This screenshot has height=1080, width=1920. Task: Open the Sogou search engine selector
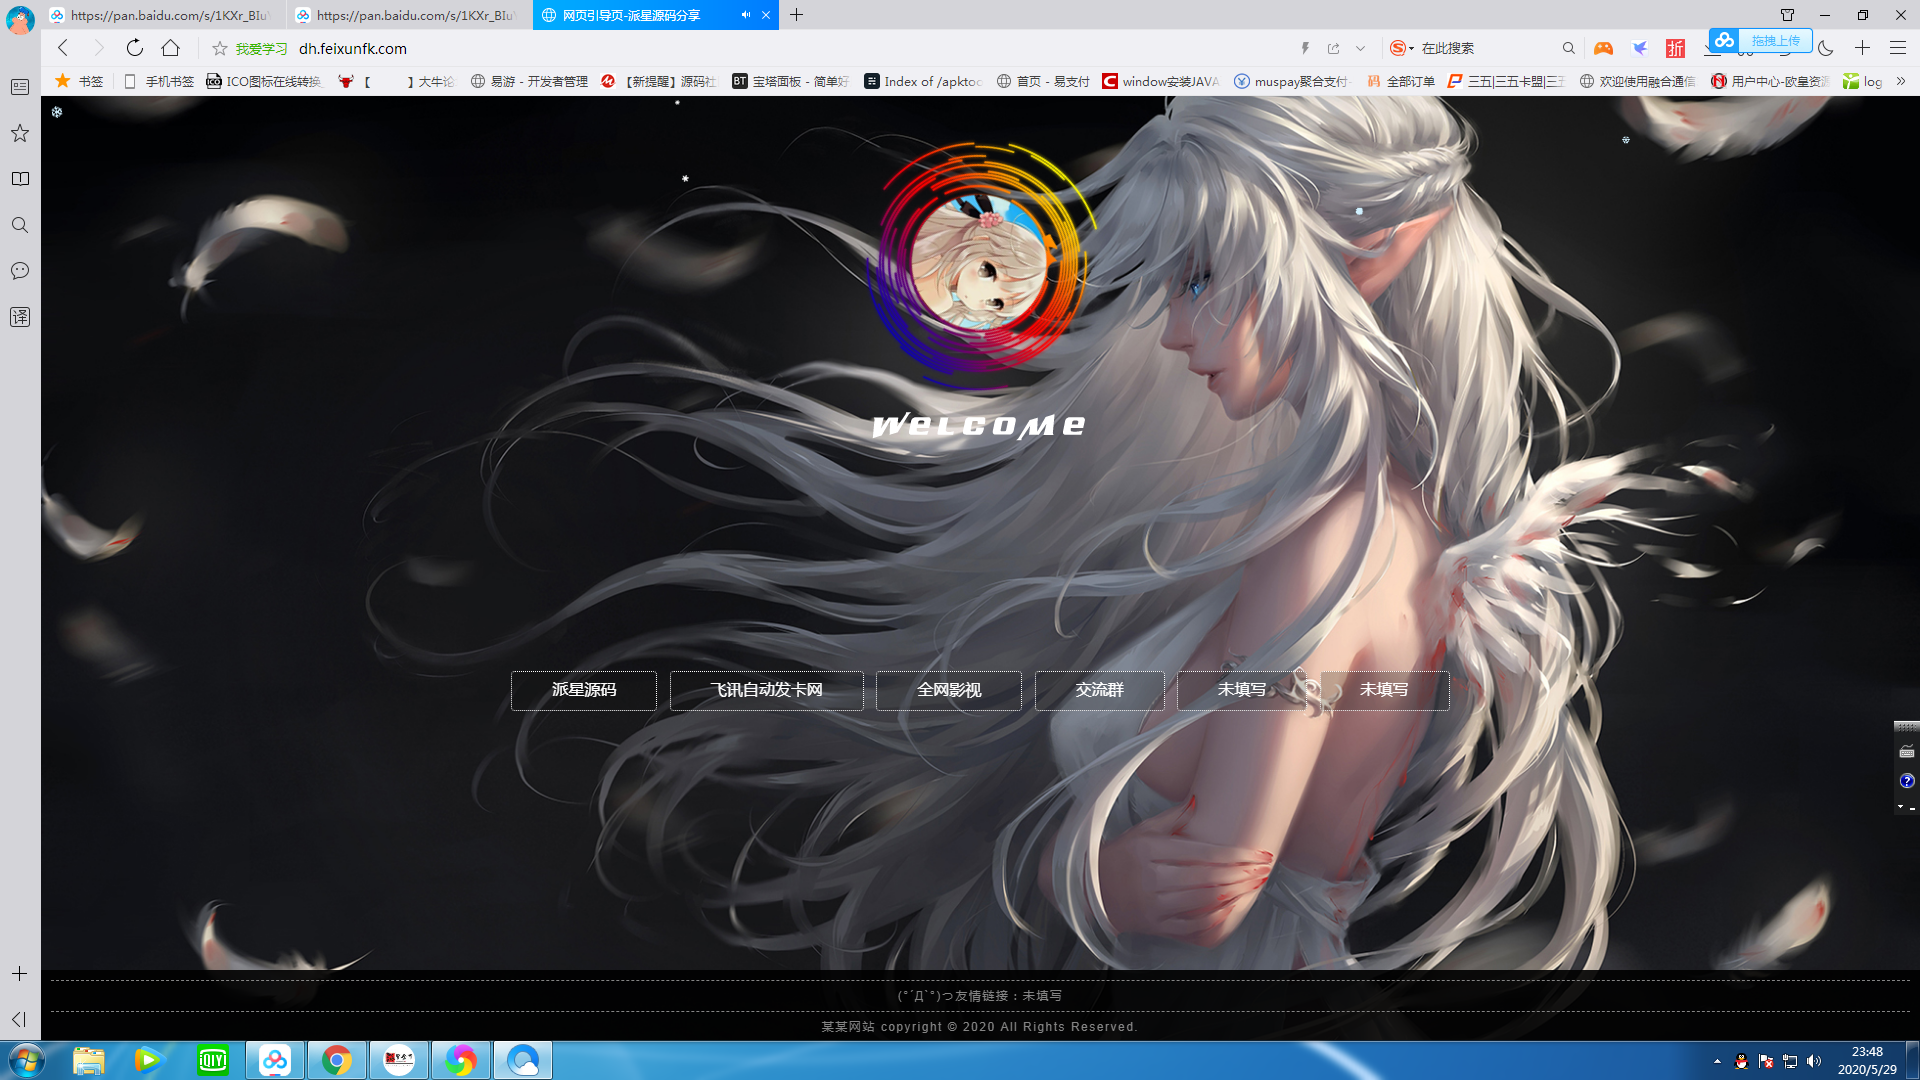coord(1401,48)
